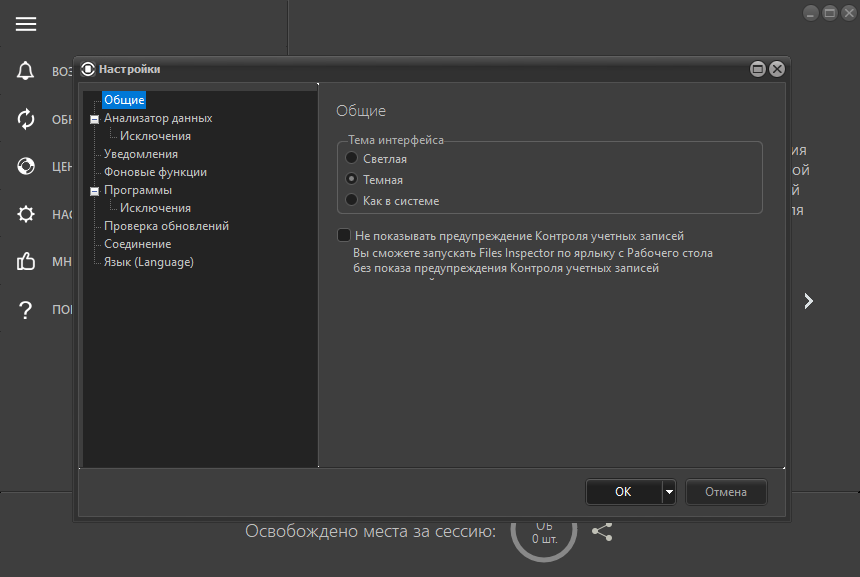Viewport: 860px width, 577px height.
Task: Collapse the Анализатор данных tree node
Action: [x=95, y=118]
